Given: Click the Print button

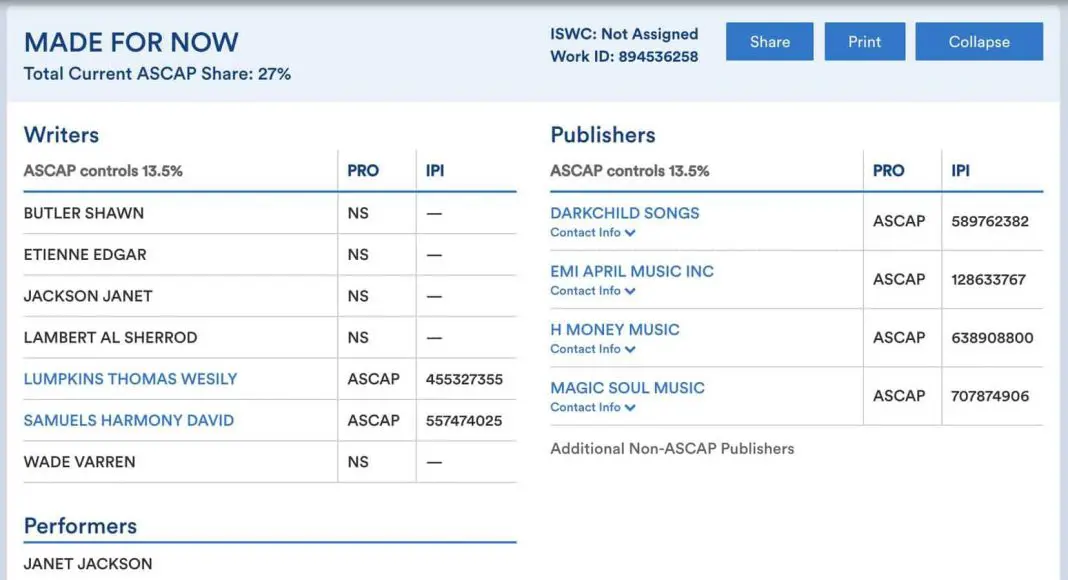Looking at the screenshot, I should (864, 42).
